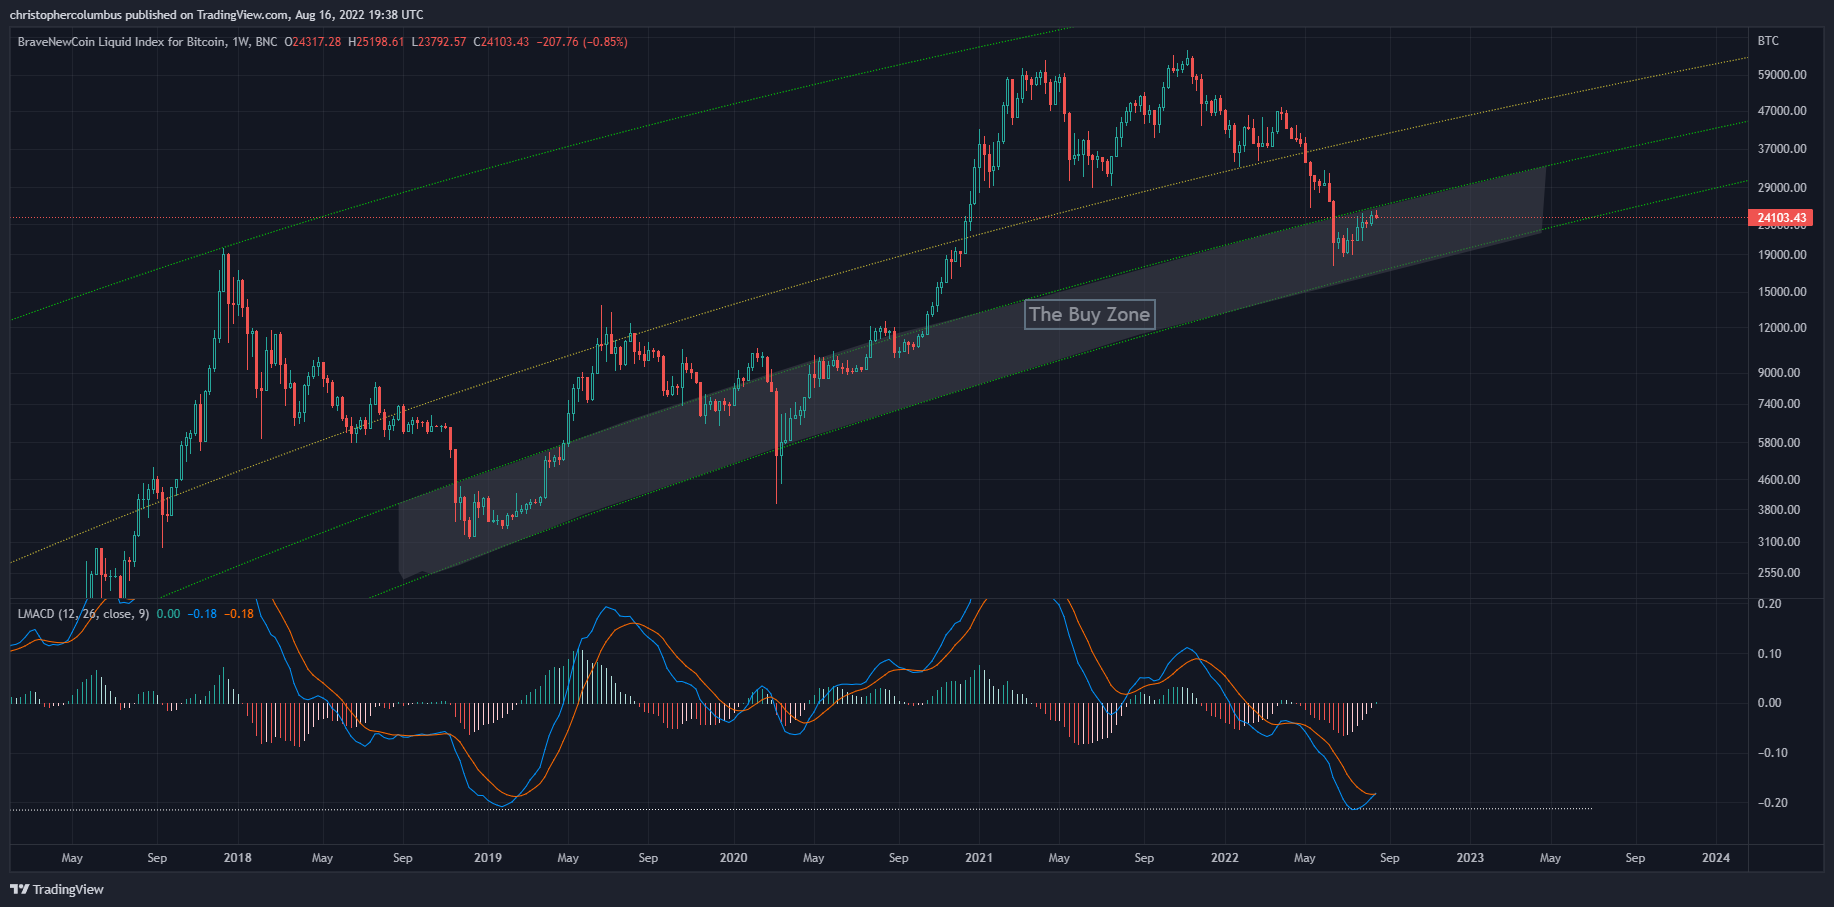The image size is (1834, 907).
Task: Select the 'BraveNewCoin Liquid Index for Bitcoin' title
Action: (122, 42)
